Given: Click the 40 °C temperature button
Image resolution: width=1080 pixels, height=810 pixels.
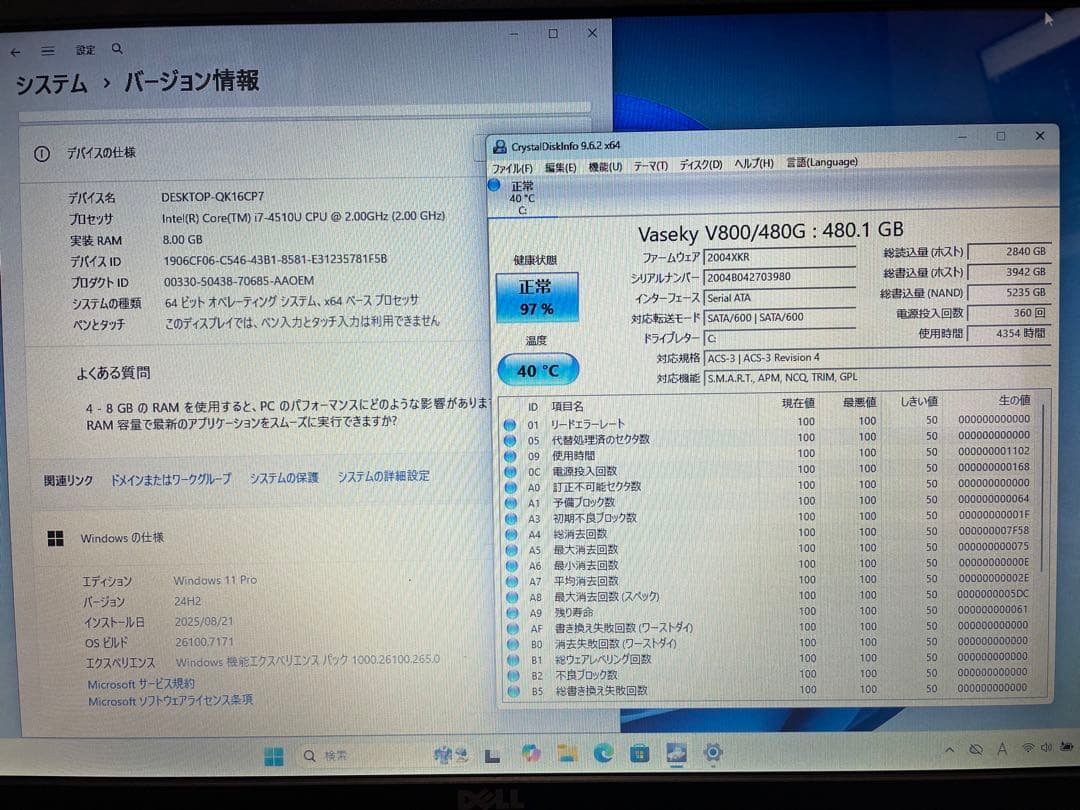Looking at the screenshot, I should [538, 371].
